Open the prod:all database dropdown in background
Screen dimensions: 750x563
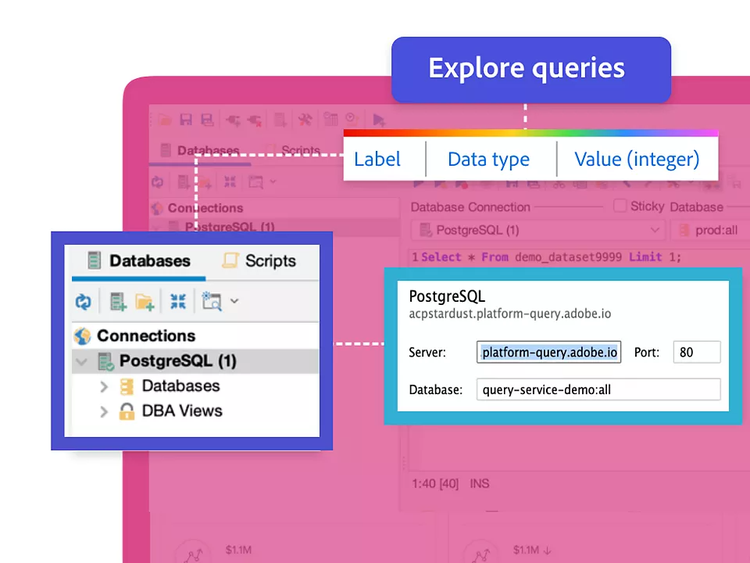tap(710, 231)
